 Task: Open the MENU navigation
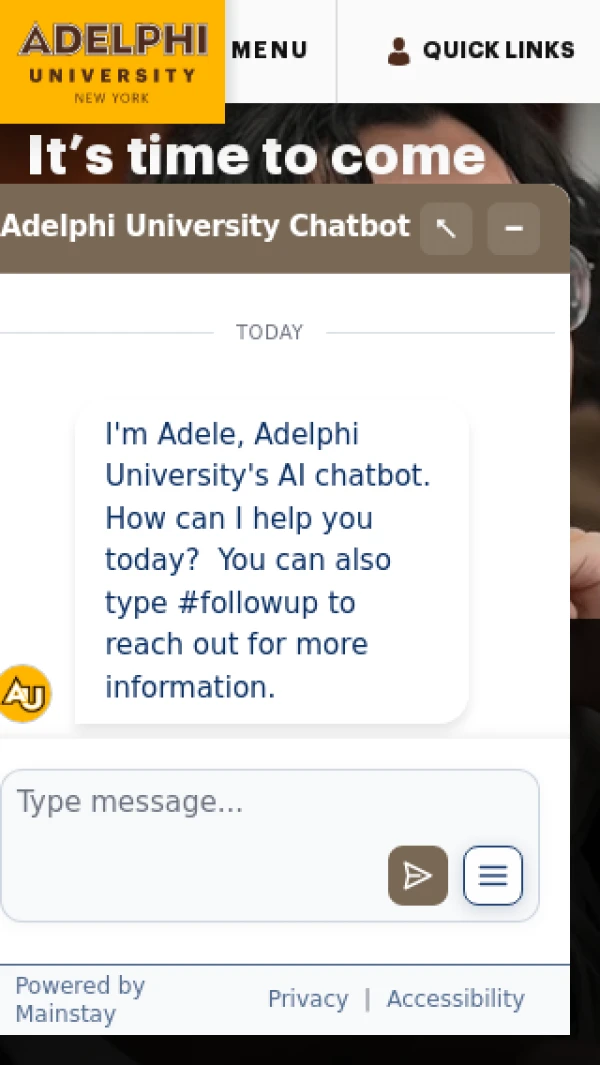269,50
